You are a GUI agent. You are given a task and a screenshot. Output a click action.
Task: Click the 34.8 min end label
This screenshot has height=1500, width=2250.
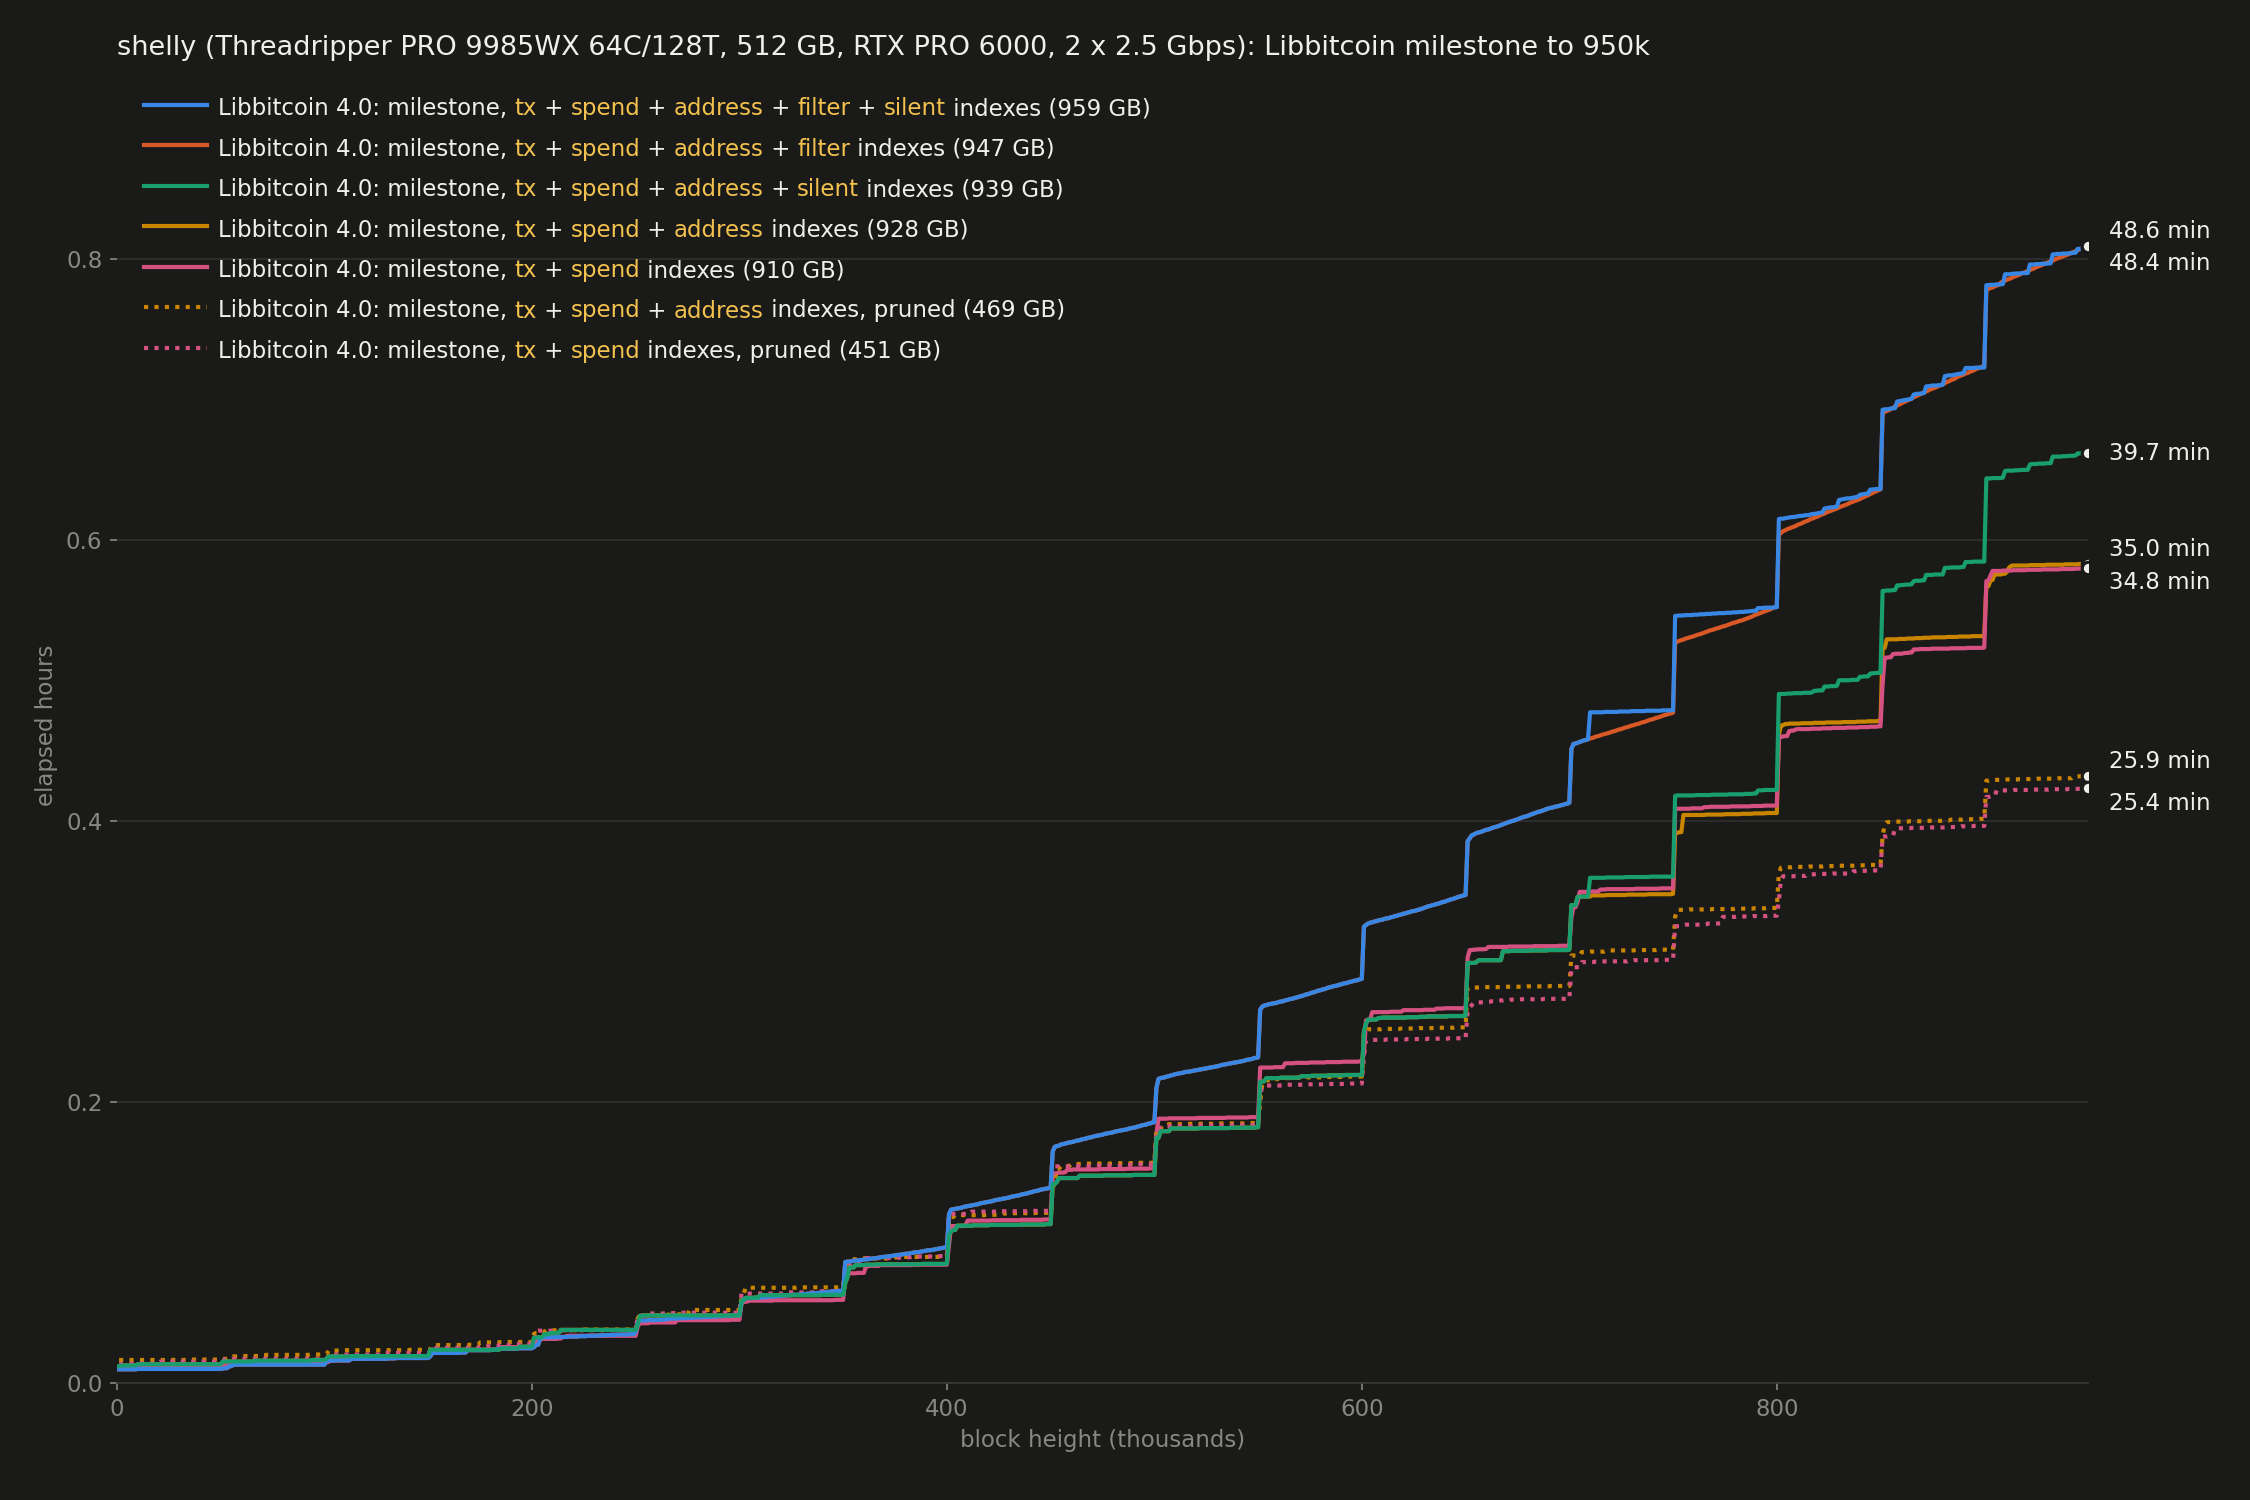[x=2159, y=581]
